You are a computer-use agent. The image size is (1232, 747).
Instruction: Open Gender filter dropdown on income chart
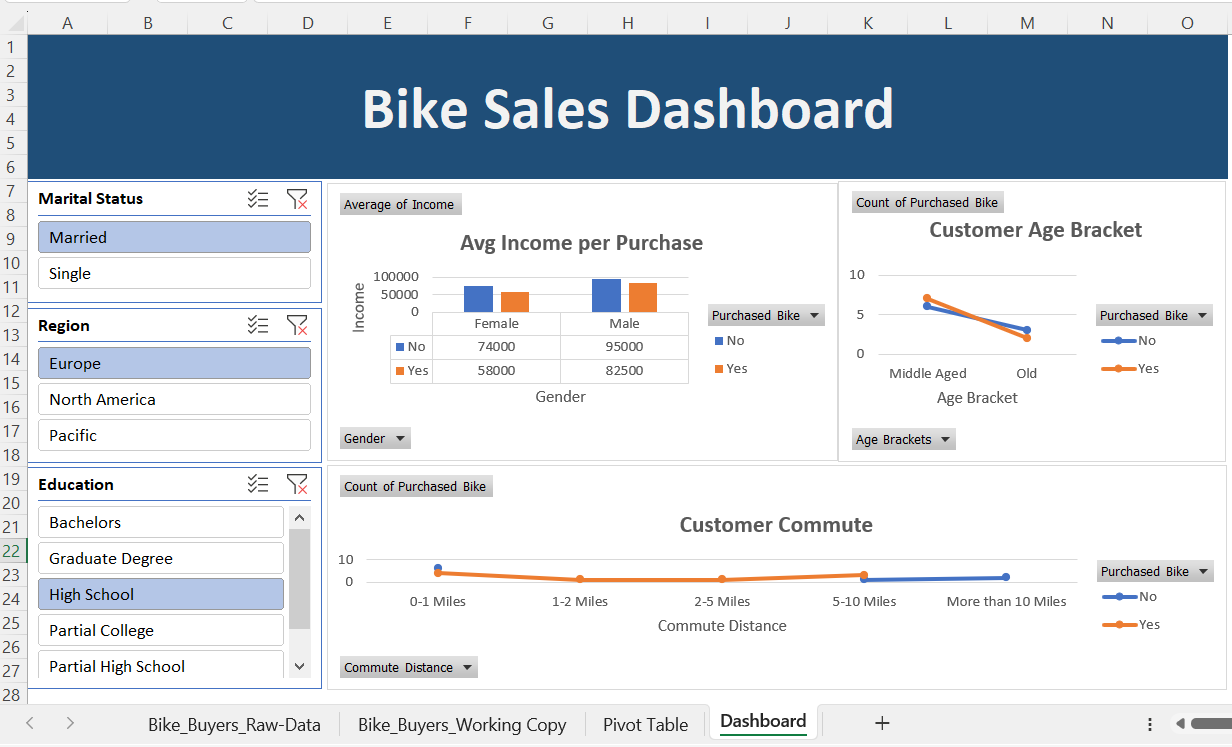click(x=375, y=438)
